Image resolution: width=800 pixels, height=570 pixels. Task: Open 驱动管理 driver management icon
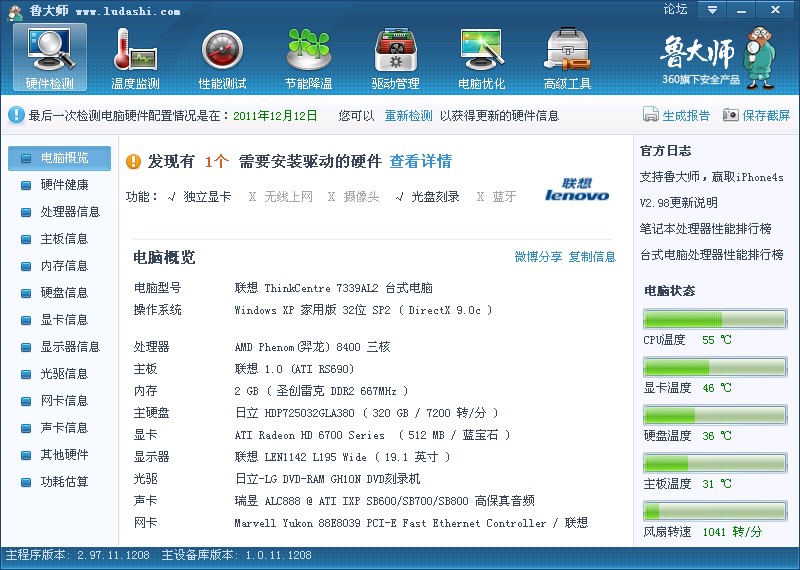[x=395, y=57]
